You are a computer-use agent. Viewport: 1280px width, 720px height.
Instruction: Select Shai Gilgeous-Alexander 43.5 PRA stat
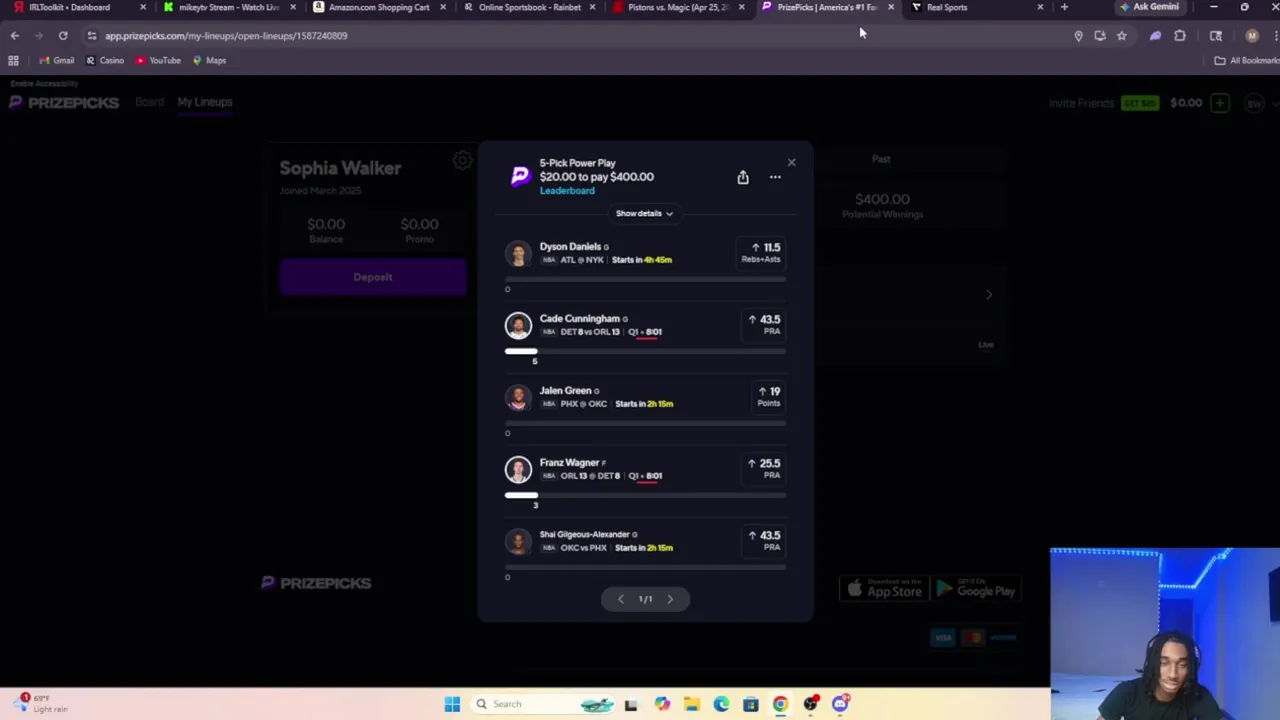pos(764,541)
